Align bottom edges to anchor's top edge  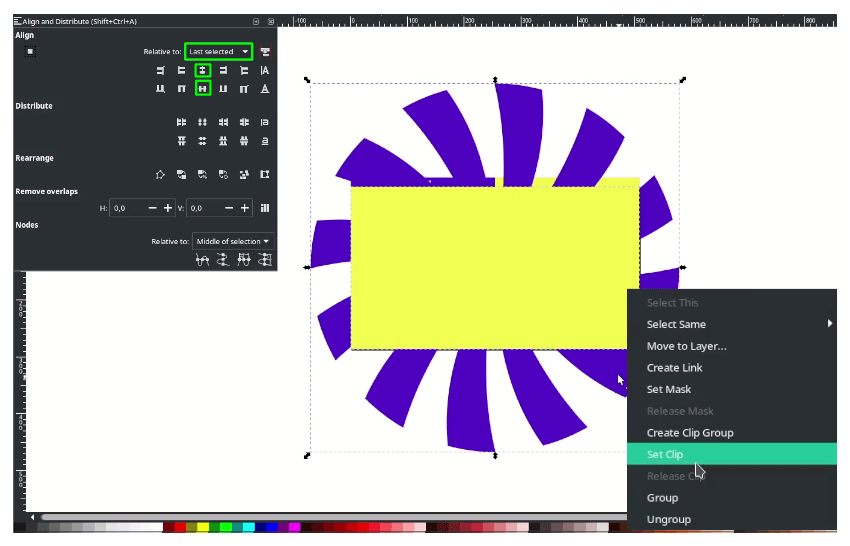click(x=160, y=89)
